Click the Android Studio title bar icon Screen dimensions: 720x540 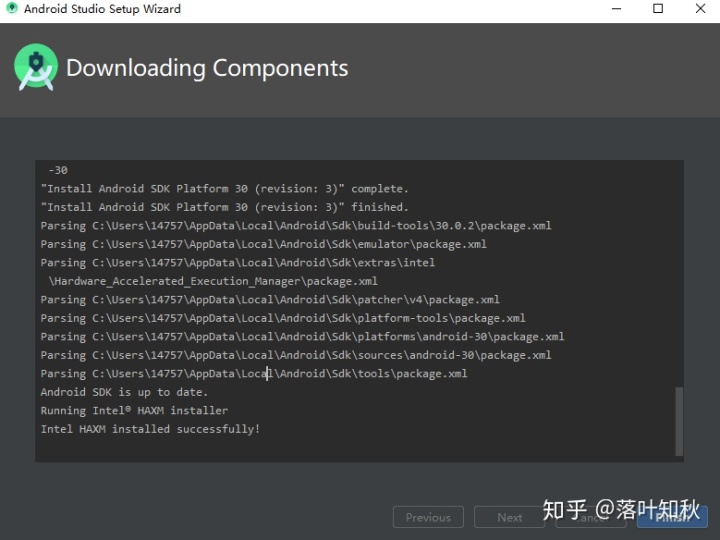coord(12,8)
